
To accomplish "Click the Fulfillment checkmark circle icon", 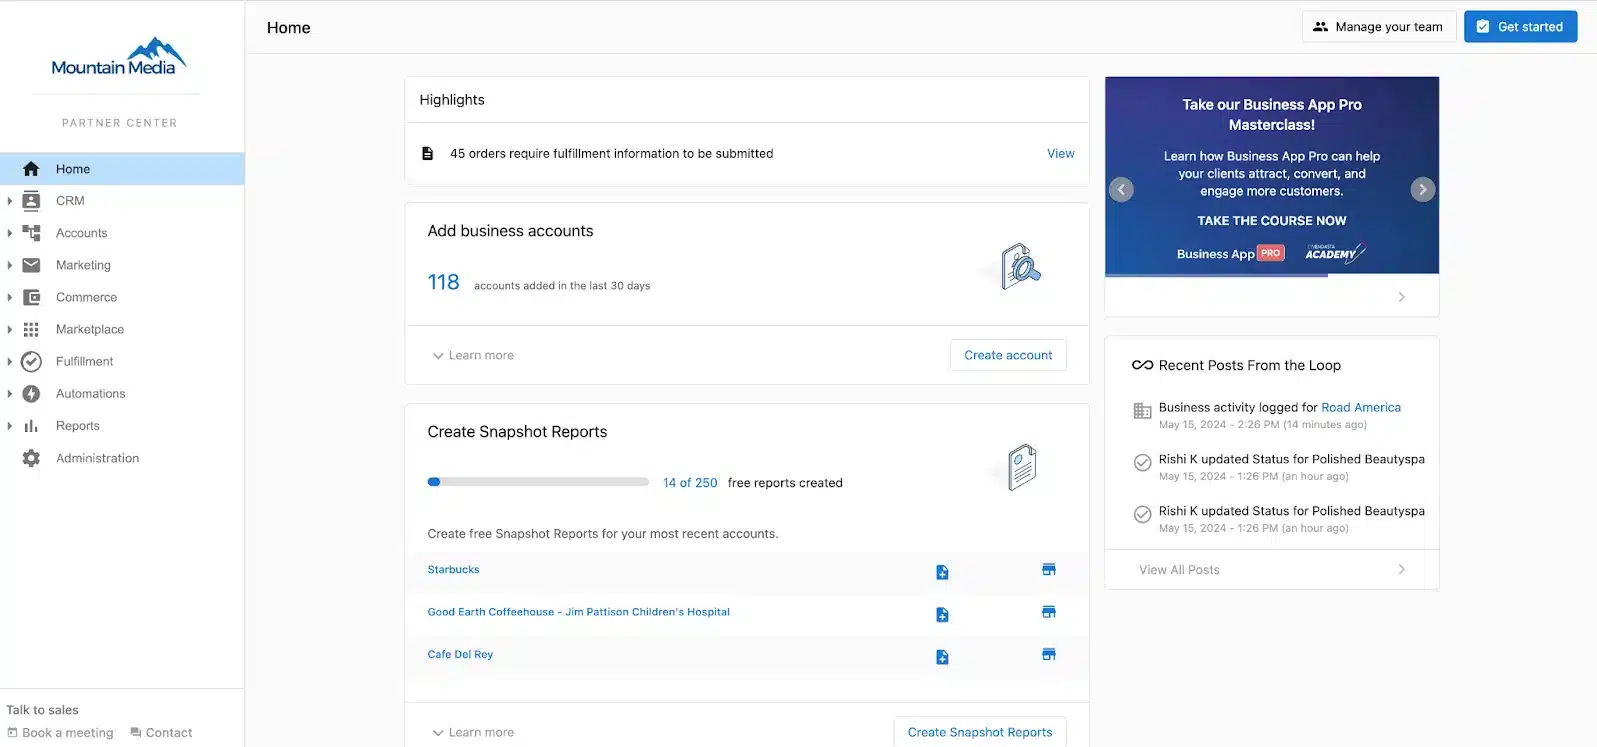I will coord(31,361).
